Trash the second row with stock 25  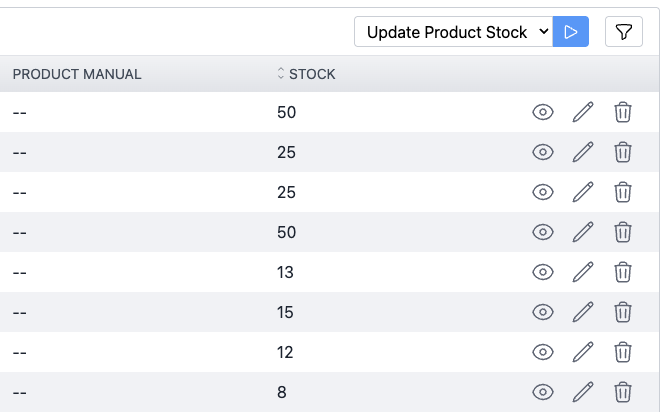pos(623,192)
